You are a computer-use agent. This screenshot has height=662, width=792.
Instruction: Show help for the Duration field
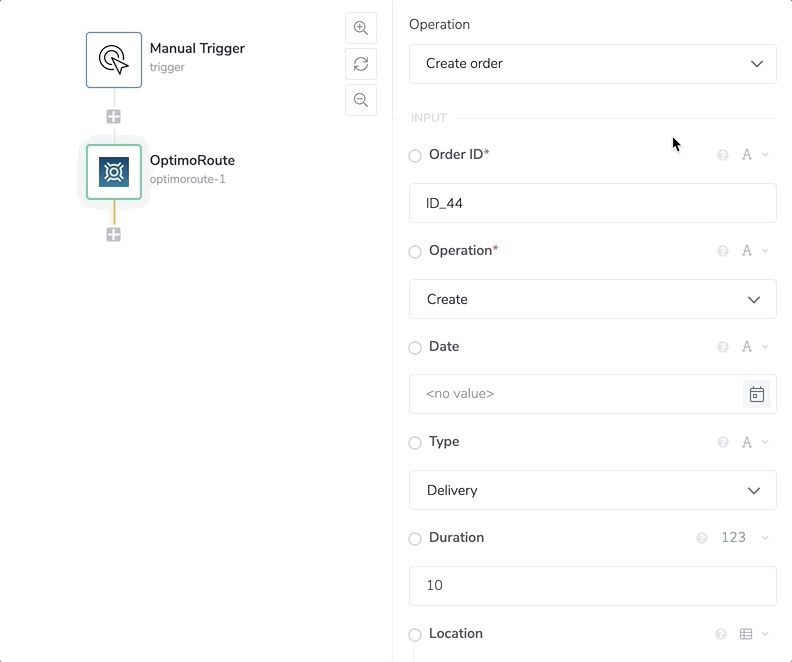point(702,538)
